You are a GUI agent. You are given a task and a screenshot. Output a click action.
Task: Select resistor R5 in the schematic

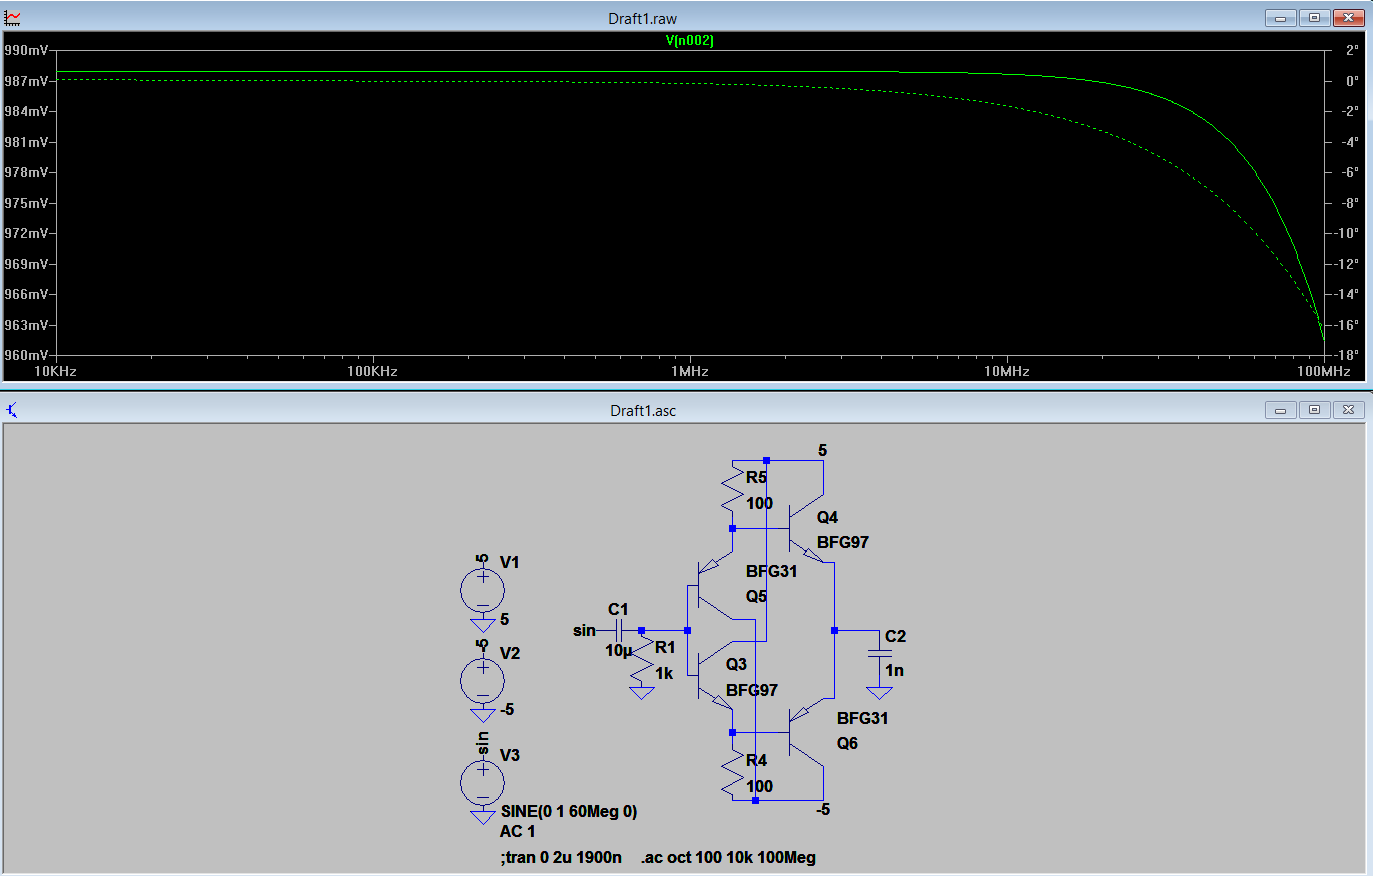(x=733, y=492)
